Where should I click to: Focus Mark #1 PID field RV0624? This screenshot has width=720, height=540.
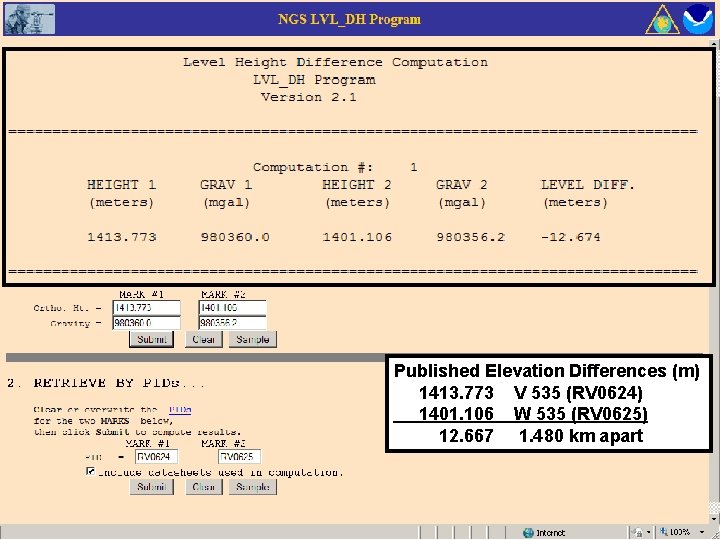click(x=156, y=457)
